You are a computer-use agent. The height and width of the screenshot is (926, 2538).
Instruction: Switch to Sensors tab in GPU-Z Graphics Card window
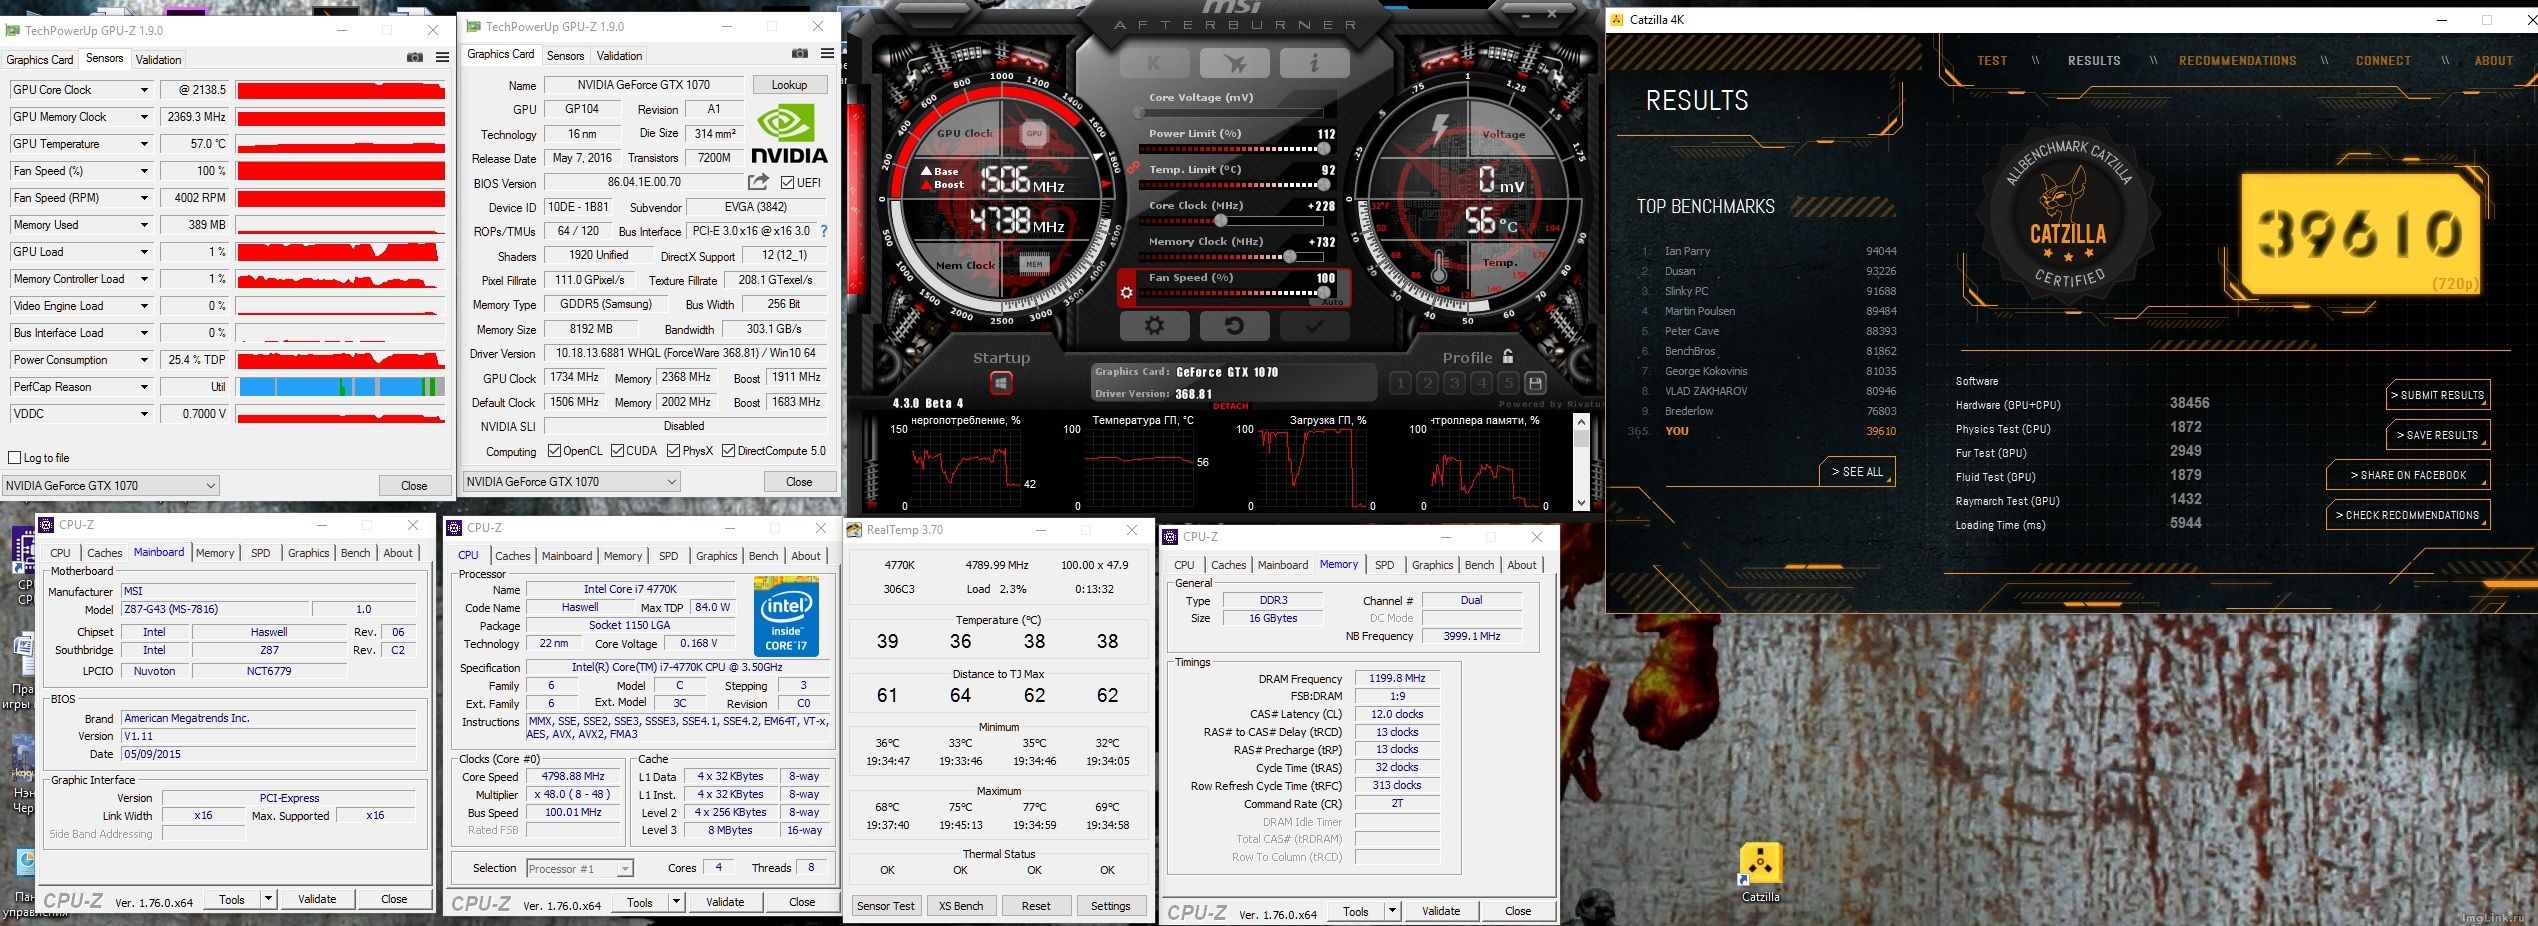click(x=565, y=56)
